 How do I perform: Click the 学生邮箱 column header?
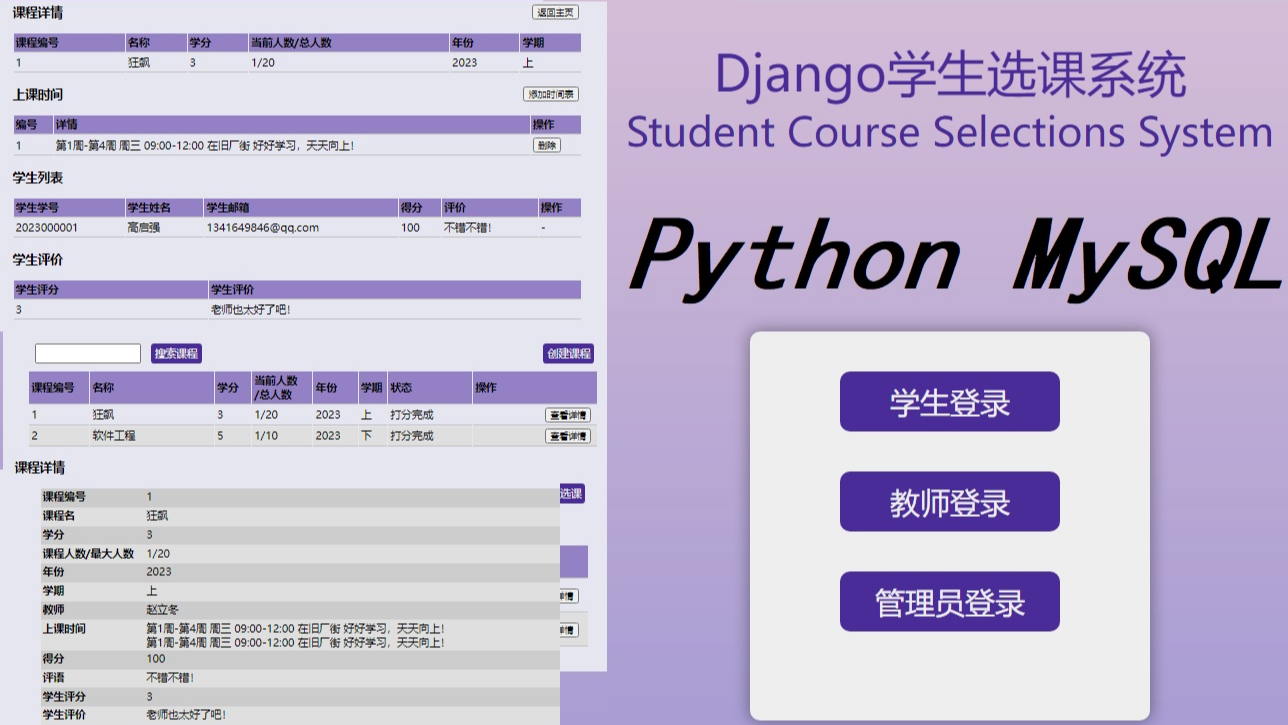pos(228,208)
